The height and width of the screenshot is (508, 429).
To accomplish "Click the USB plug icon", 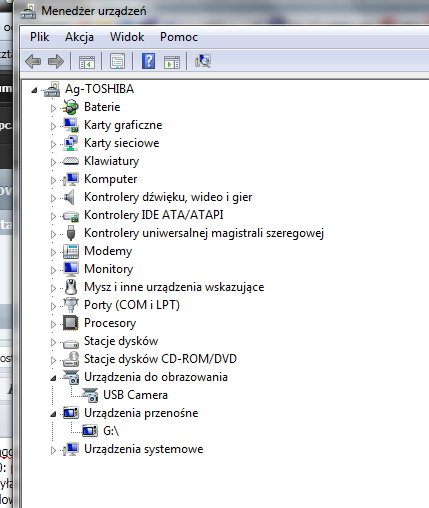I will [71, 233].
